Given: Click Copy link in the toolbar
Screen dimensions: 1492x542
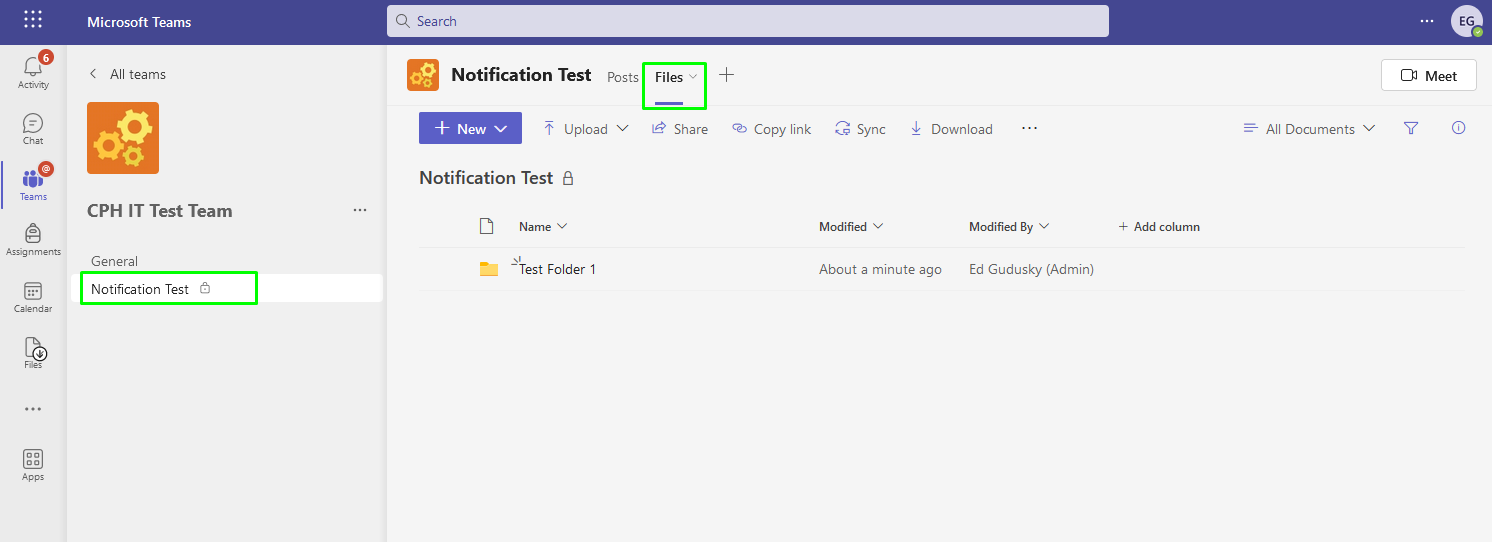Looking at the screenshot, I should (771, 128).
